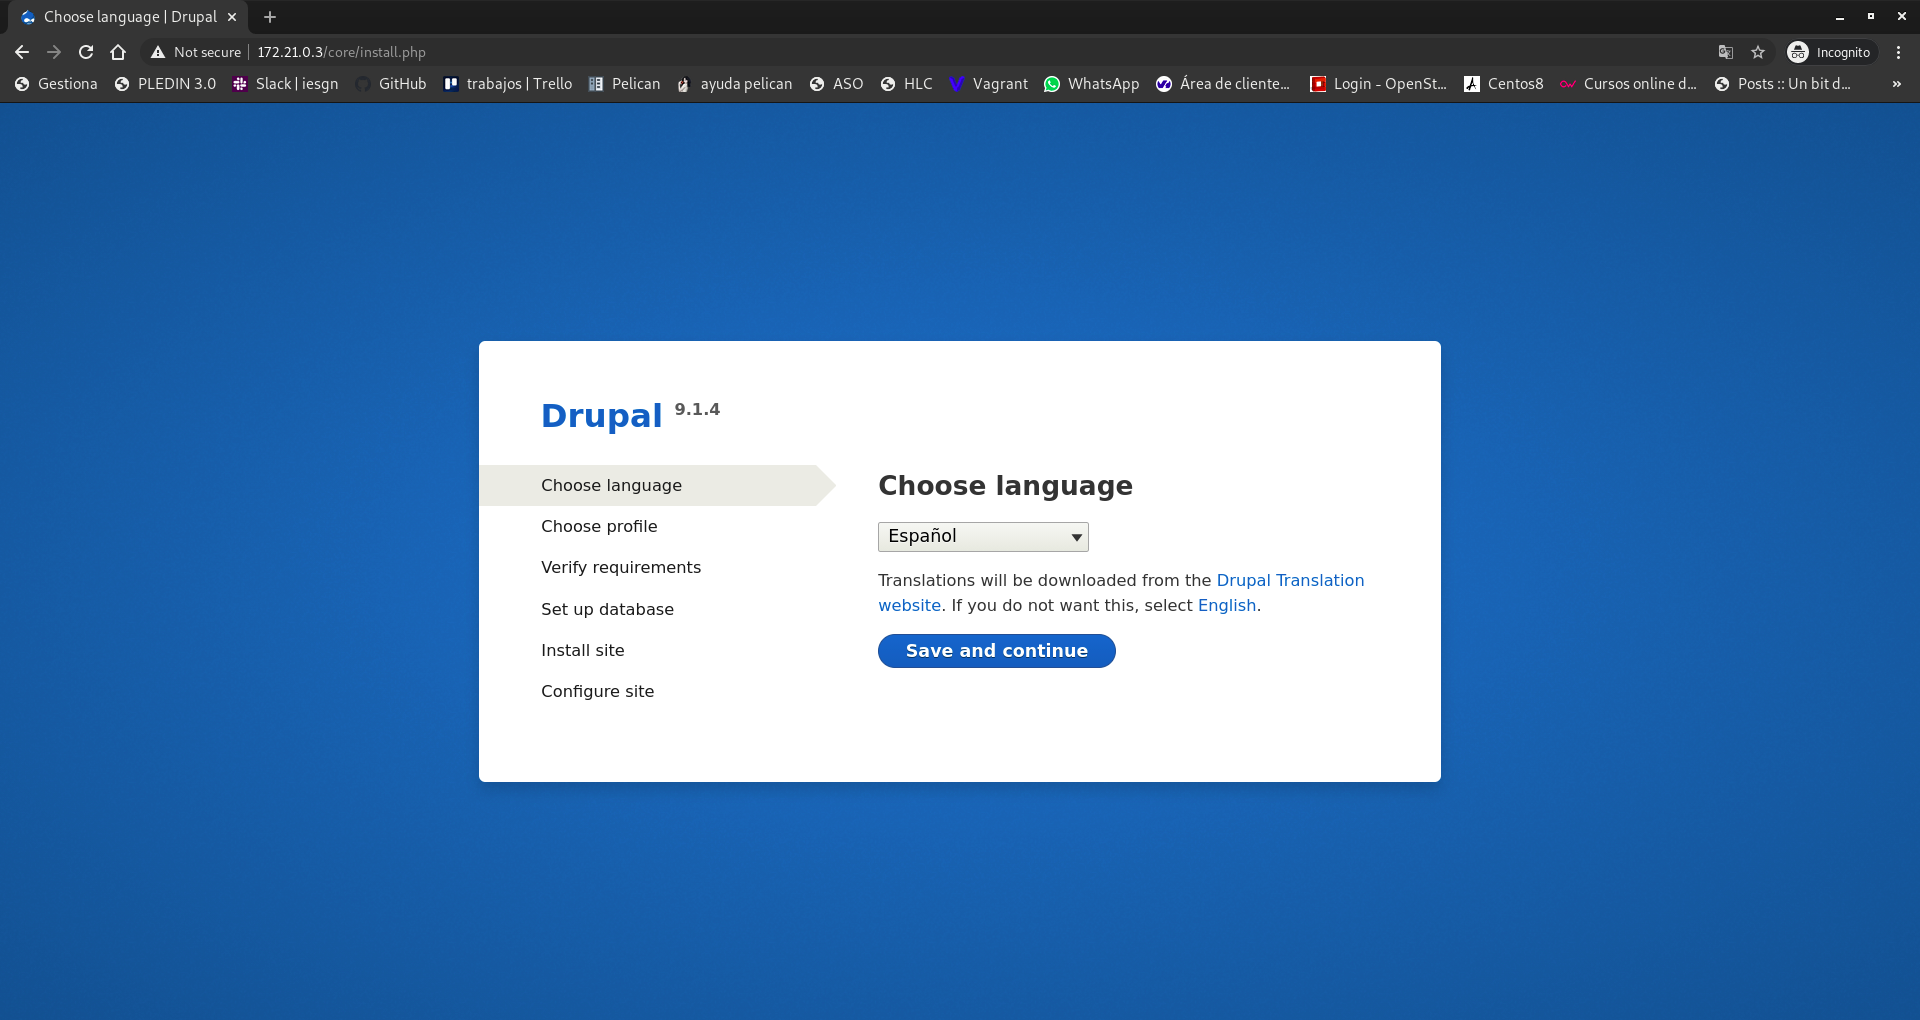Image resolution: width=1920 pixels, height=1020 pixels.
Task: Click the Save and continue button
Action: (996, 651)
